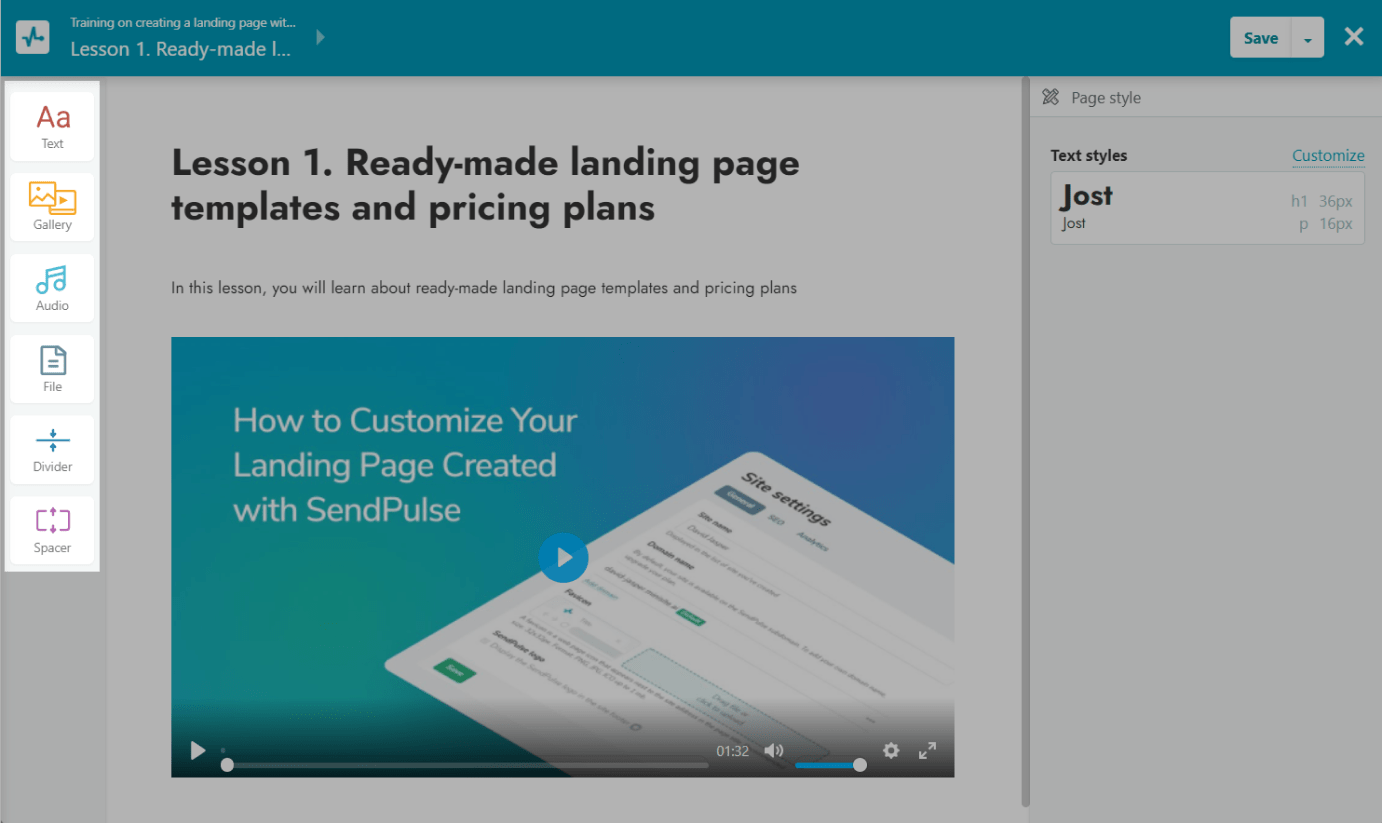Click the SendPulse pulse logo icon
1382x823 pixels.
(33, 38)
